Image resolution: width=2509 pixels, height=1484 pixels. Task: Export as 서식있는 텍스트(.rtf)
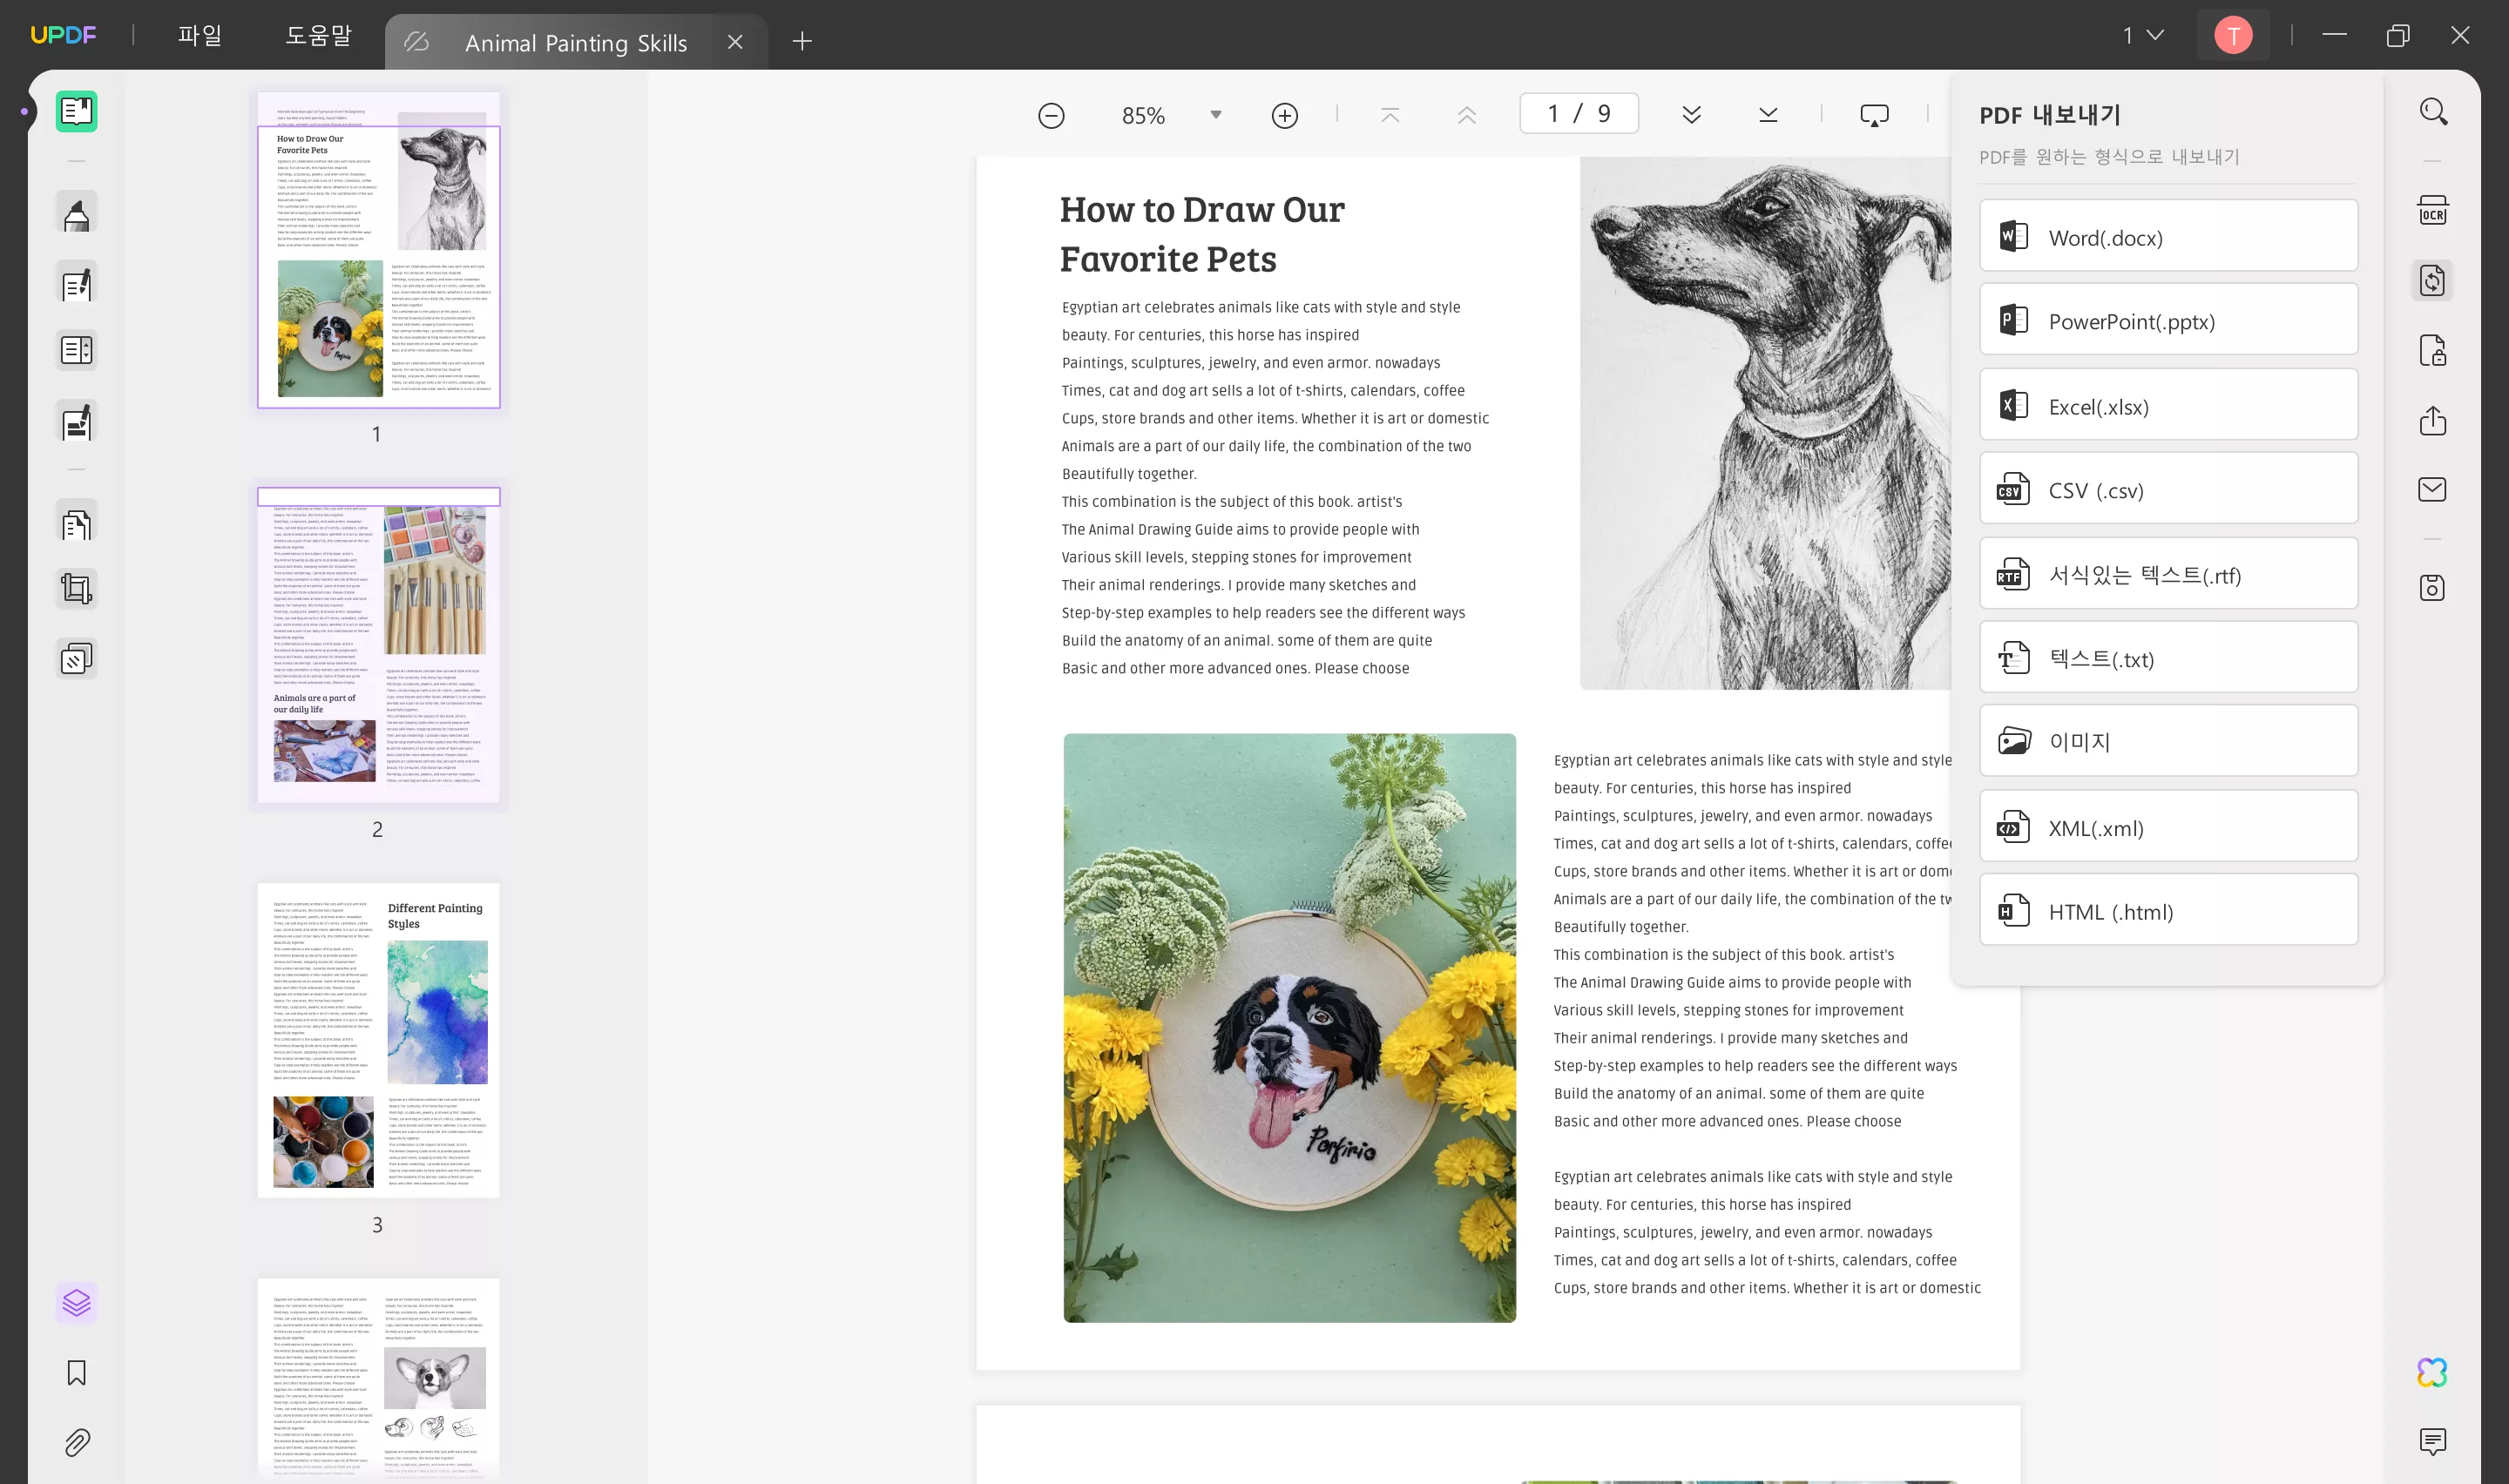(x=2168, y=574)
